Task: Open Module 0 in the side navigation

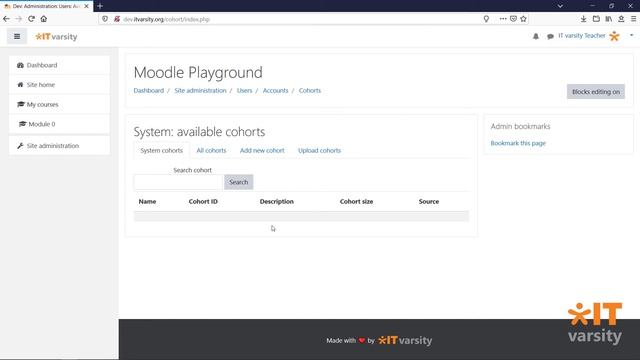Action: [x=59, y=124]
